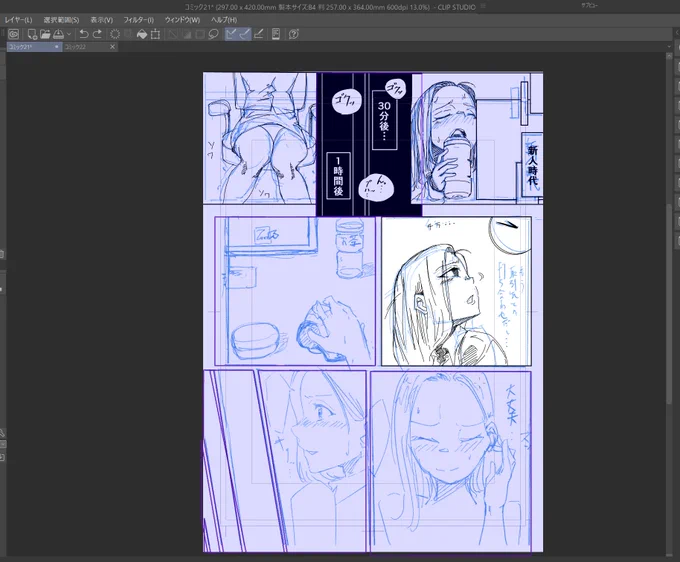
Task: Open CLIP STUDIO help question icon
Action: [x=294, y=34]
